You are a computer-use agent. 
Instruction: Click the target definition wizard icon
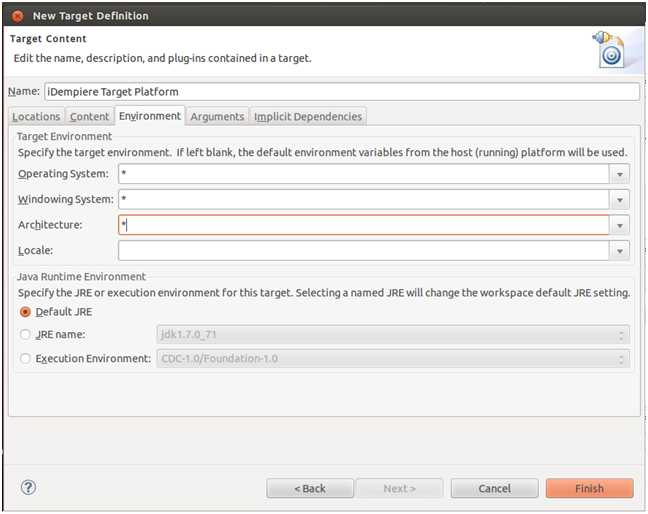(609, 50)
